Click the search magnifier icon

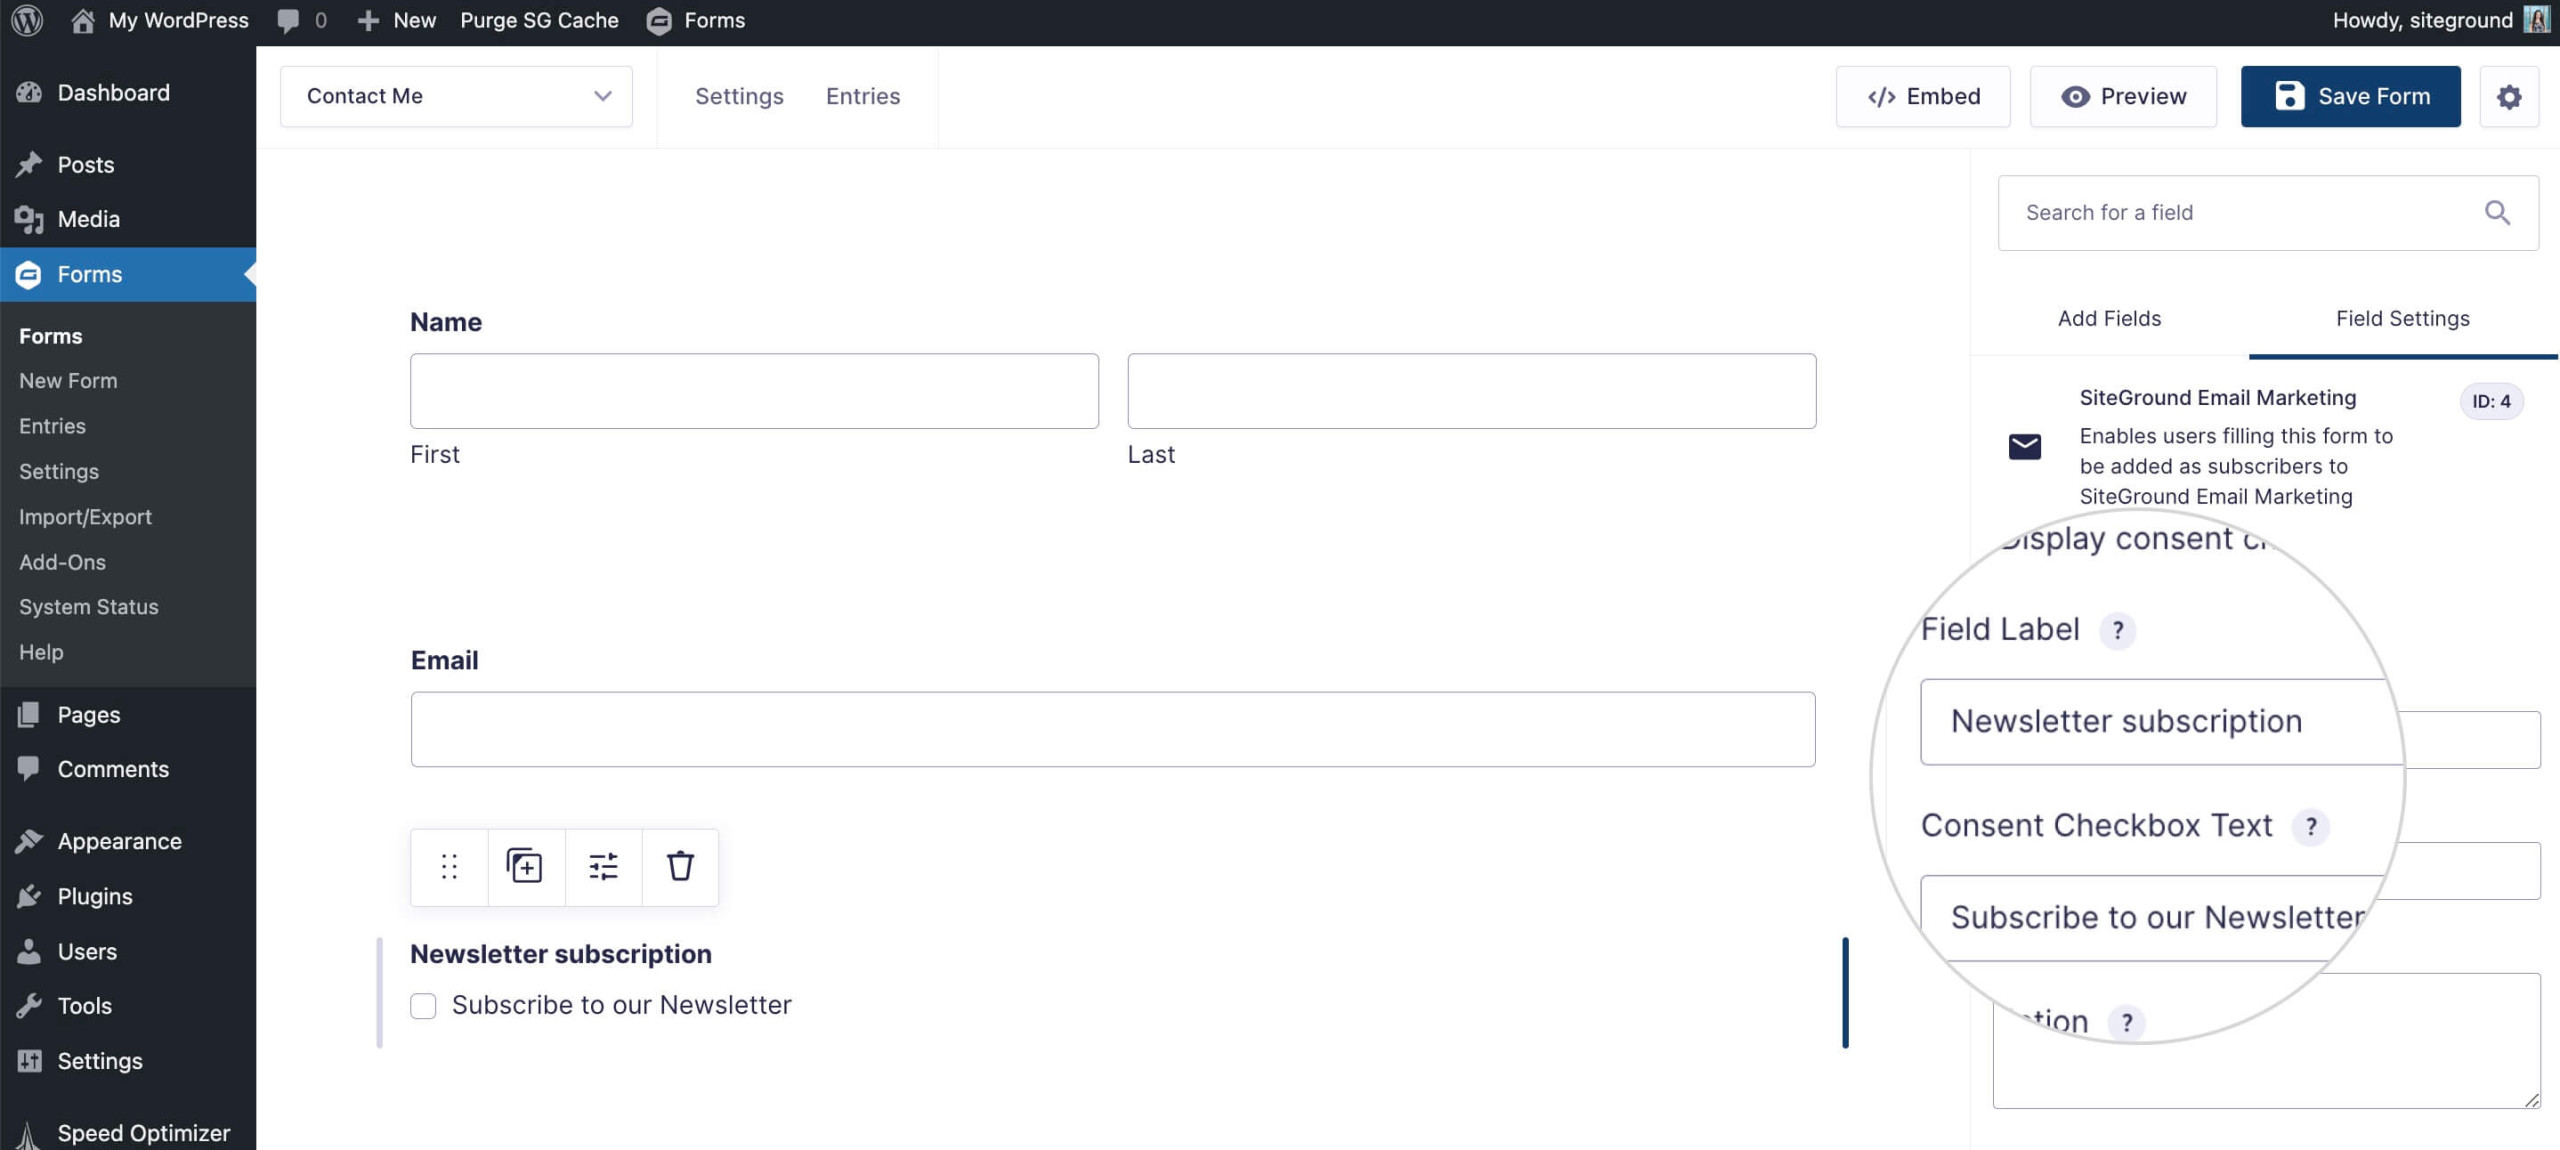(2497, 213)
